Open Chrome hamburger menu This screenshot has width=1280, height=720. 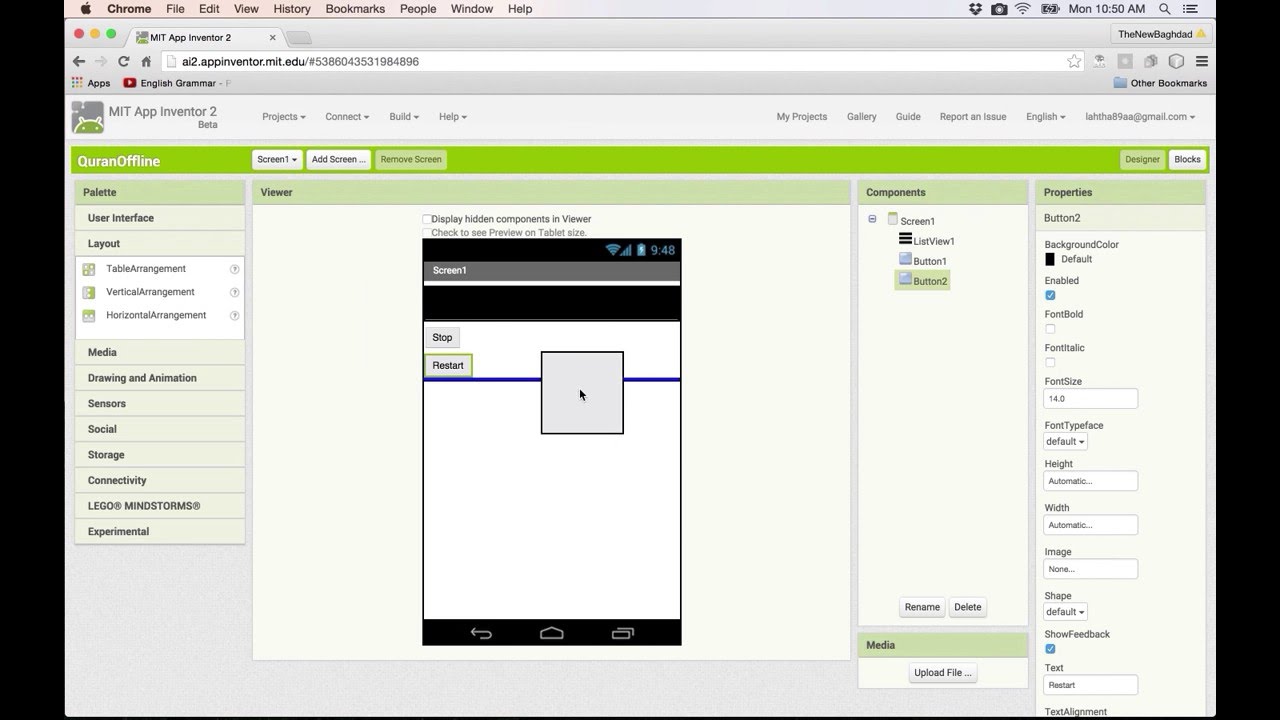click(x=1201, y=61)
